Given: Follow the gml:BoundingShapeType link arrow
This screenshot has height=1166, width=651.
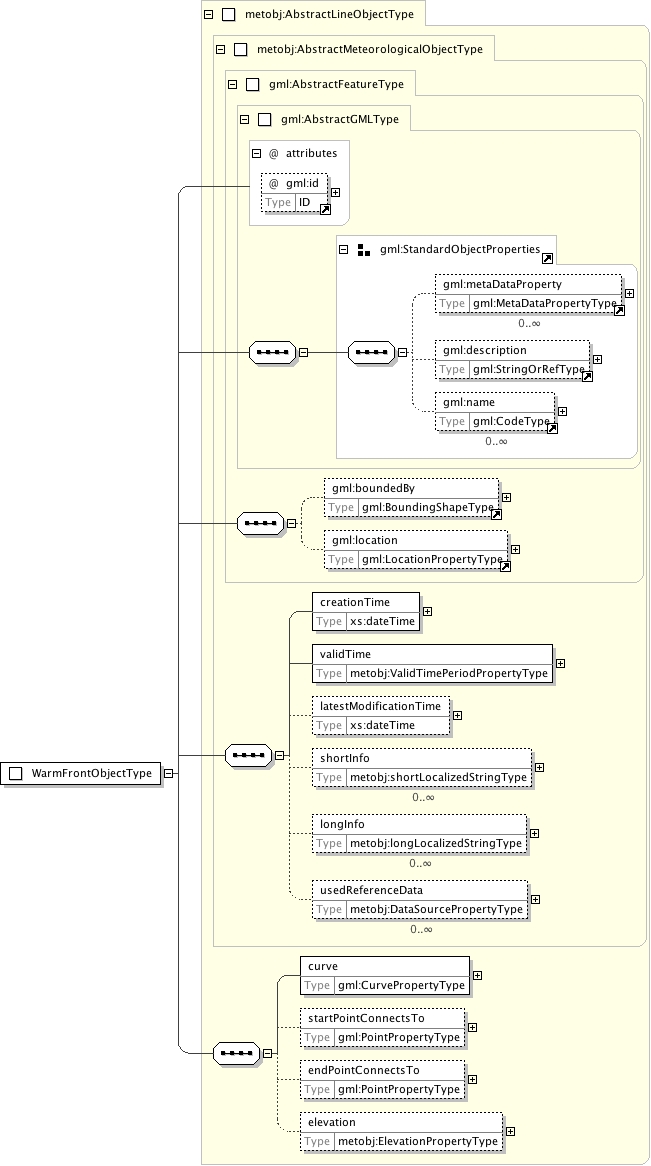Looking at the screenshot, I should click(496, 515).
